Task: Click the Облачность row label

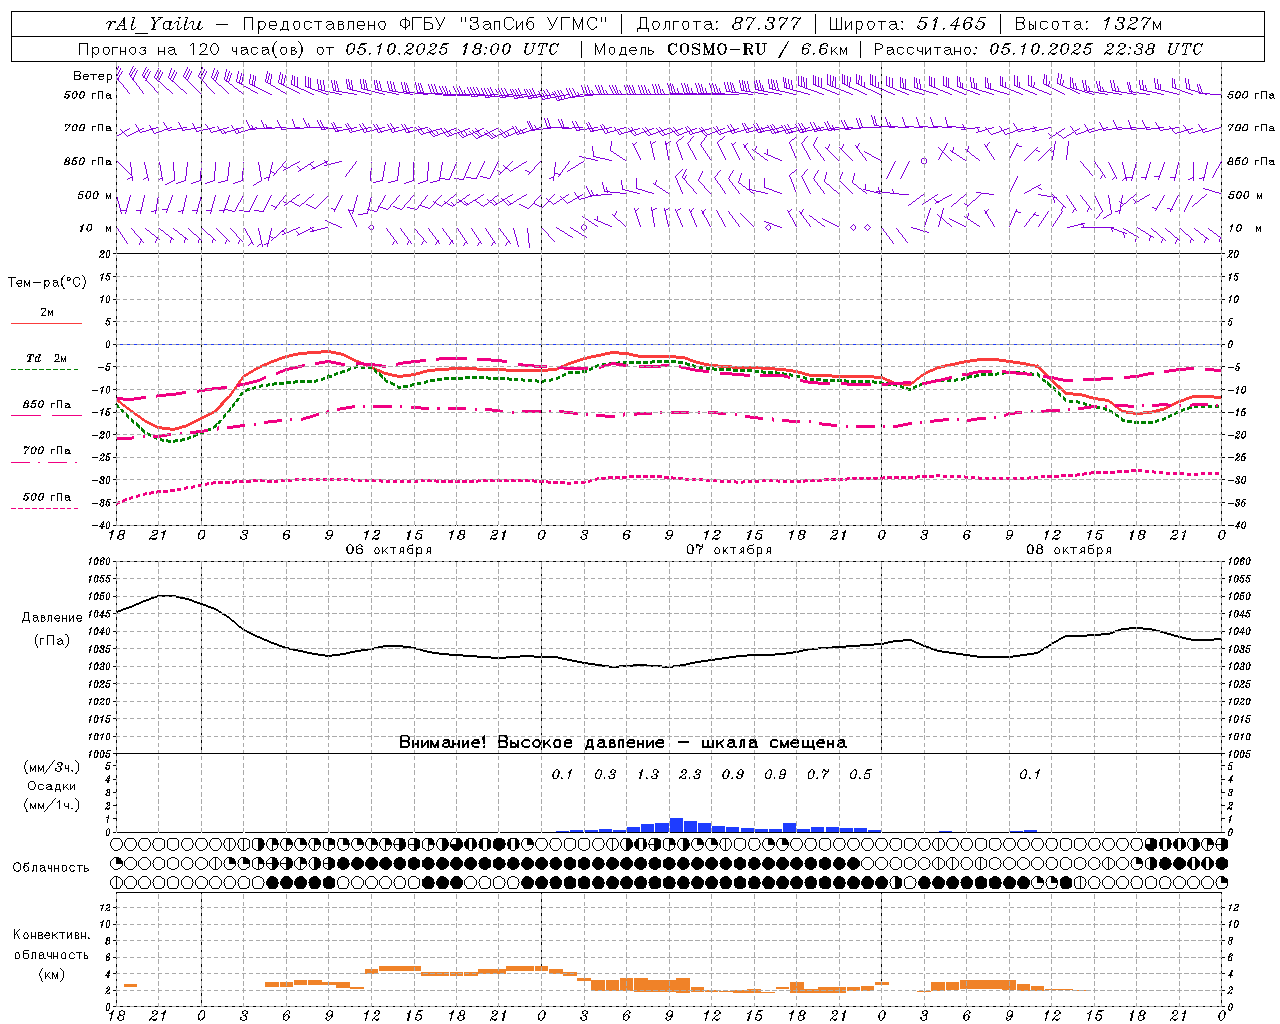Action: pyautogui.click(x=51, y=868)
